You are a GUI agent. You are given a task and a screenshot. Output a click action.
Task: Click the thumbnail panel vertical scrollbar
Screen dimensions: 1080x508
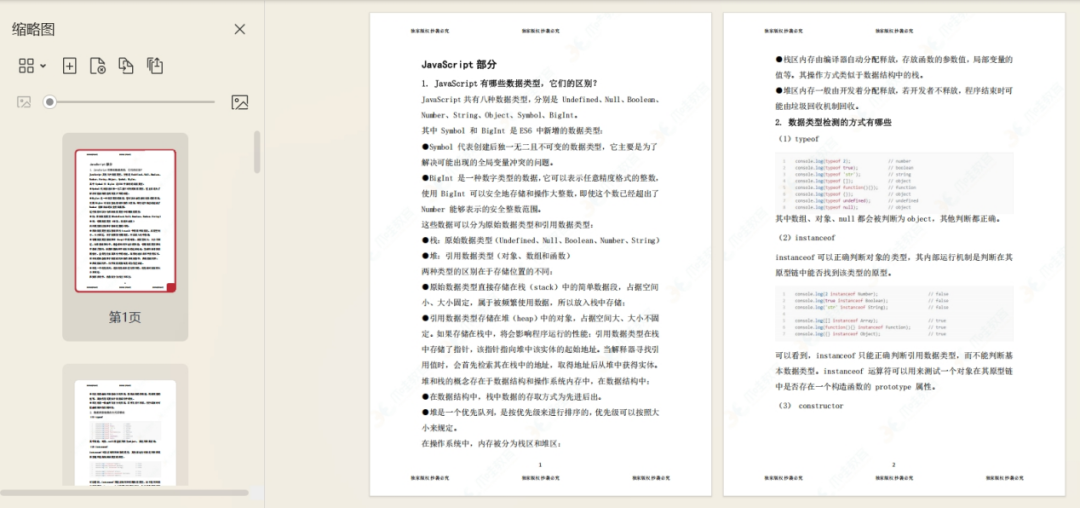click(x=258, y=152)
